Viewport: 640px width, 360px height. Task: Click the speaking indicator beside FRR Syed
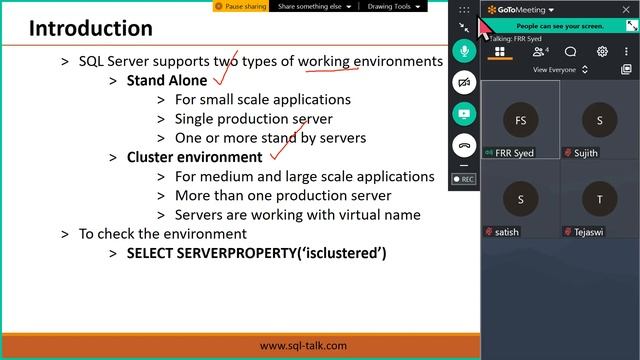click(x=489, y=153)
